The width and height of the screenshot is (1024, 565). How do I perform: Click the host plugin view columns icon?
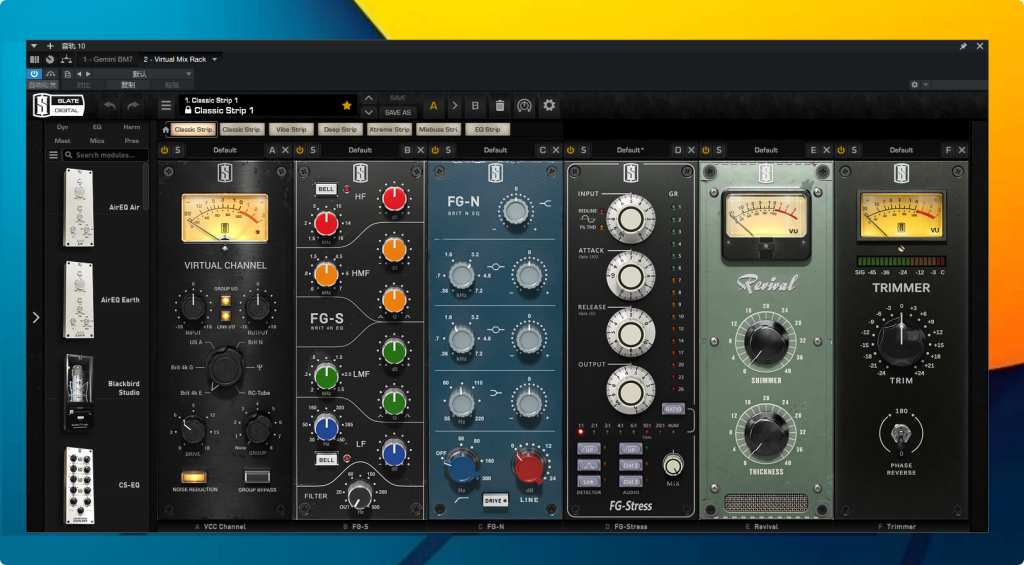(x=35, y=59)
